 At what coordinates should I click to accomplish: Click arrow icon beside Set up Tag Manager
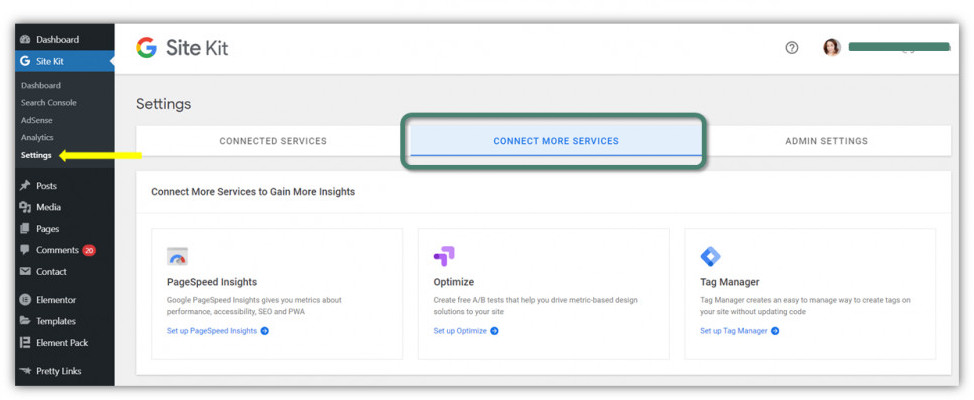(x=775, y=331)
